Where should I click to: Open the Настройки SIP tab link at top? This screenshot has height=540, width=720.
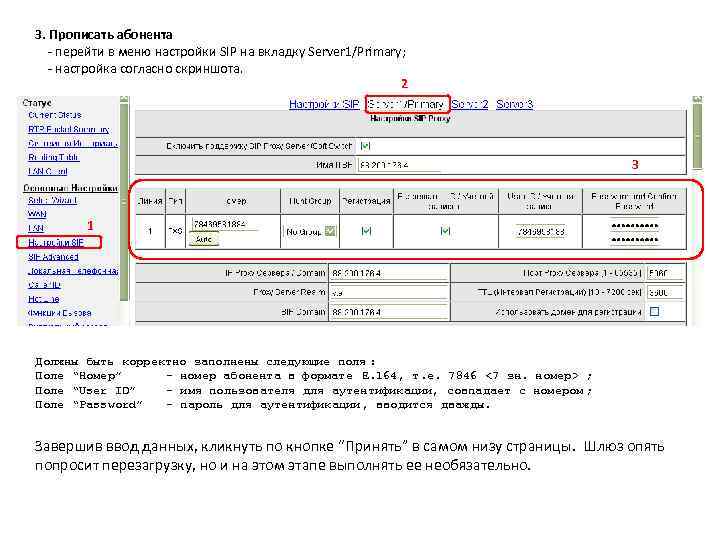coord(324,104)
